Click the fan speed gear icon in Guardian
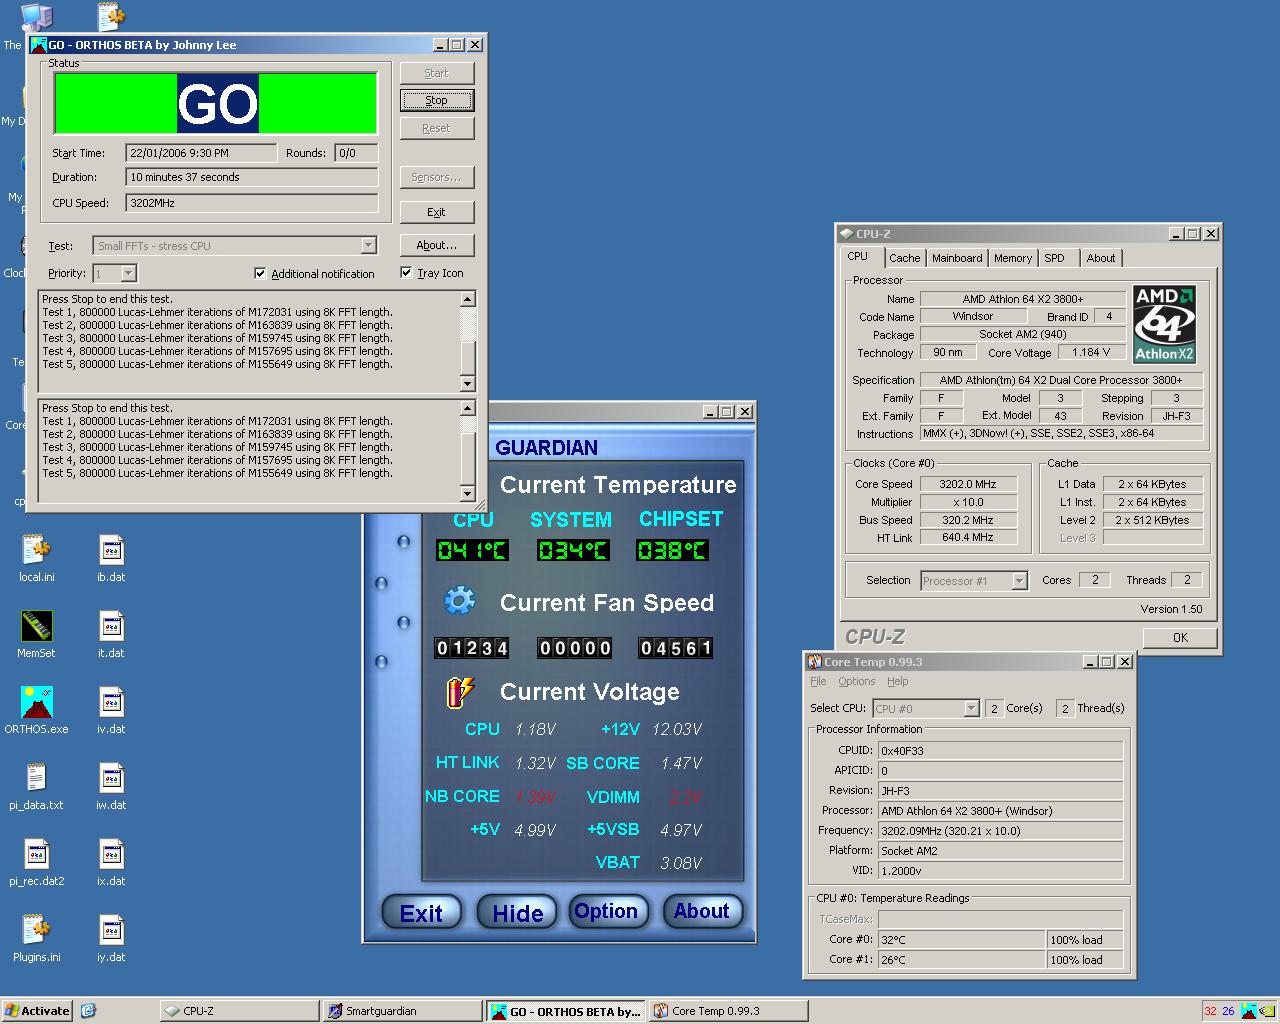This screenshot has height=1024, width=1280. [x=459, y=601]
